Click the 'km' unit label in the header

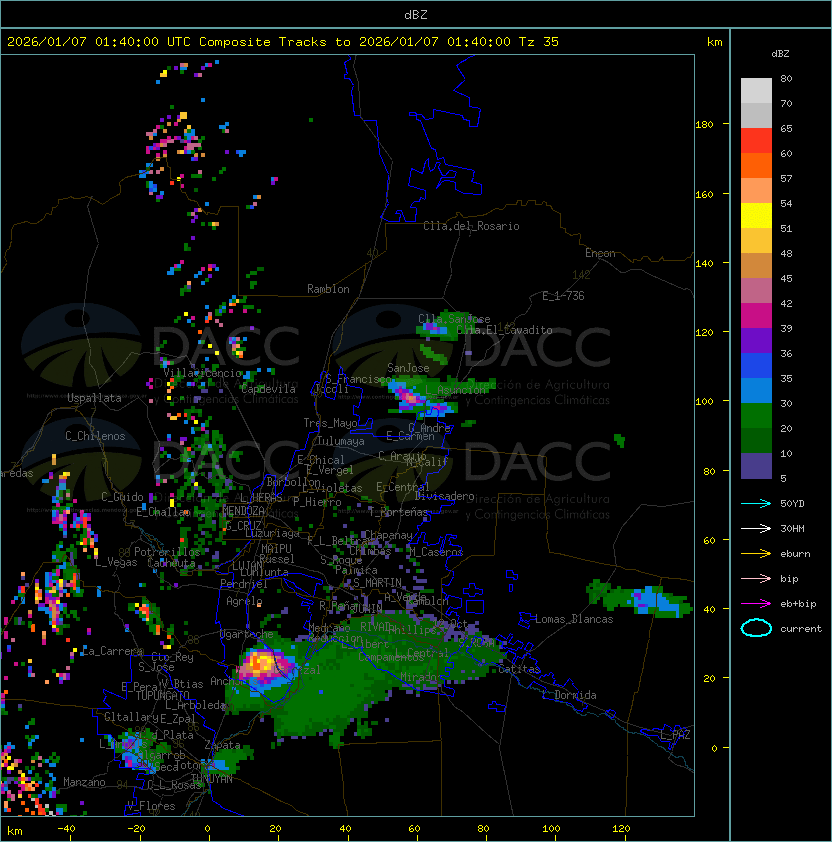(714, 42)
